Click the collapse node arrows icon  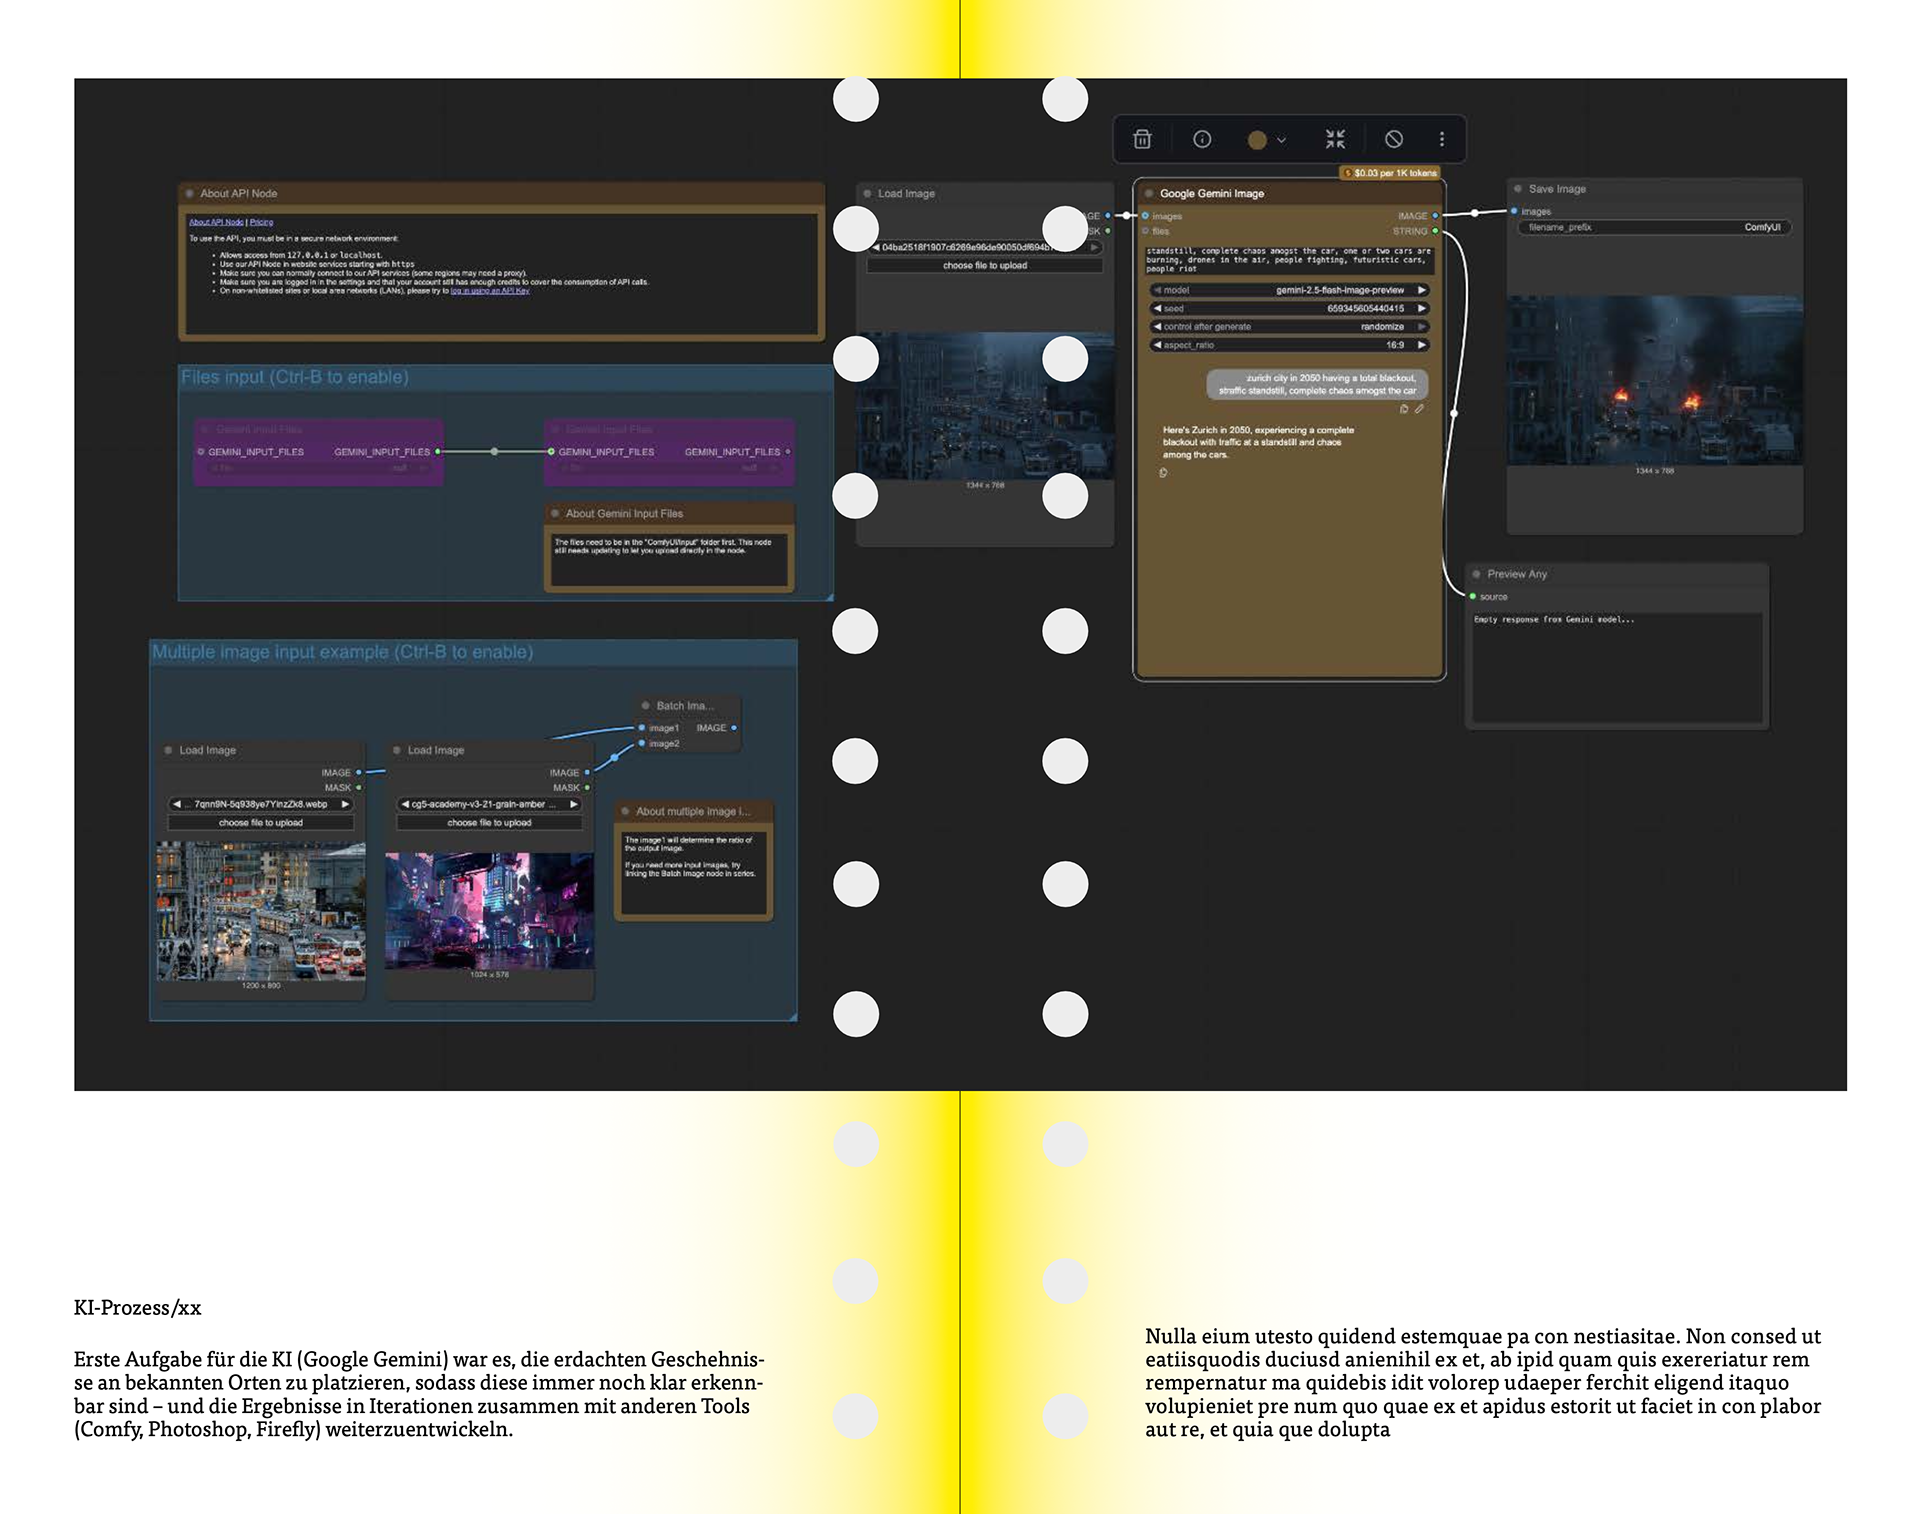coord(1335,139)
